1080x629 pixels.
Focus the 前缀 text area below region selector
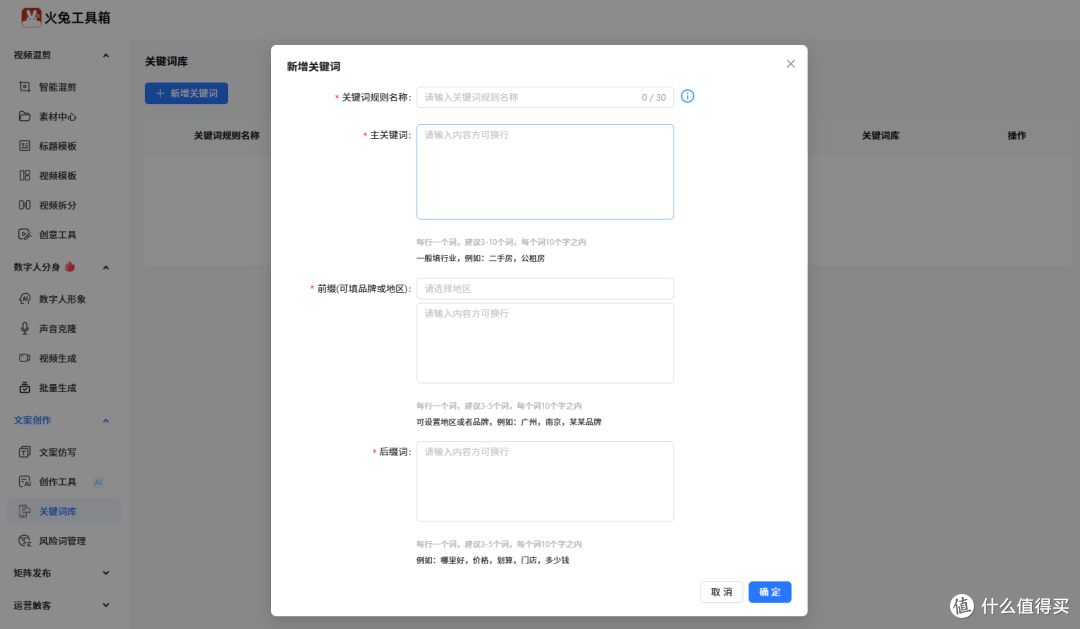(545, 343)
